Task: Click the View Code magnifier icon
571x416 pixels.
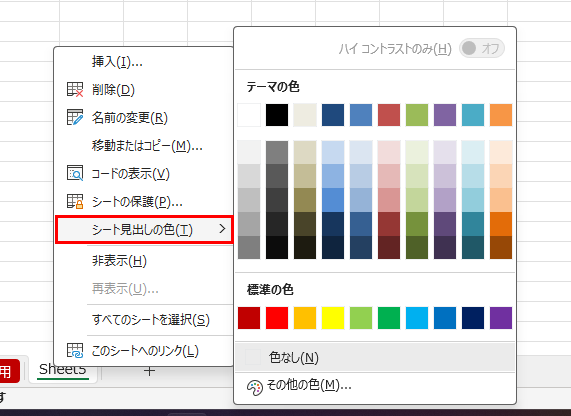Action: point(75,173)
